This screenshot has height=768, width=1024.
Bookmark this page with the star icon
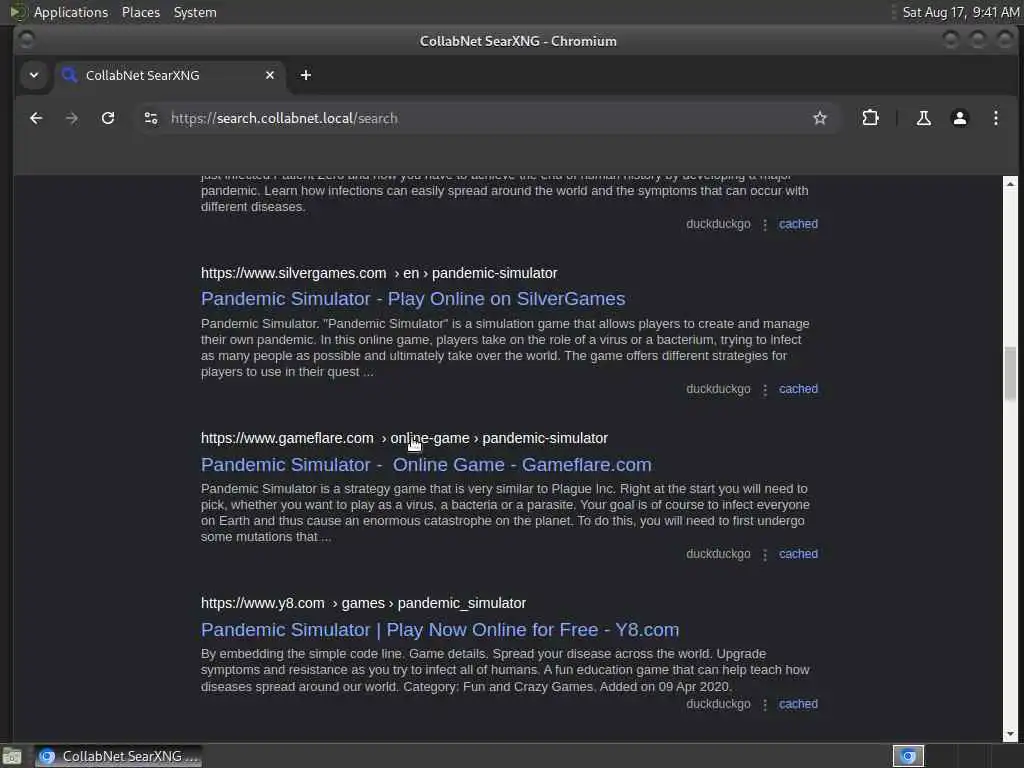[x=820, y=118]
